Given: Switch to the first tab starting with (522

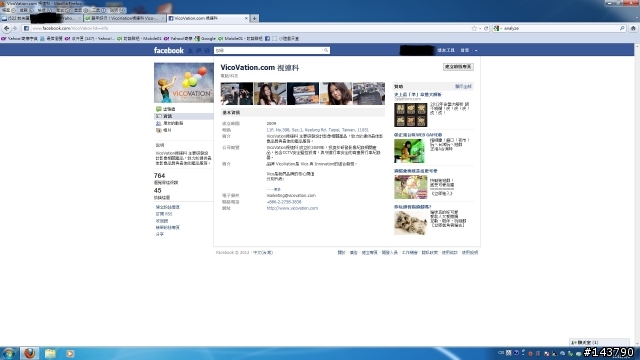Looking at the screenshot, I should coord(41,18).
